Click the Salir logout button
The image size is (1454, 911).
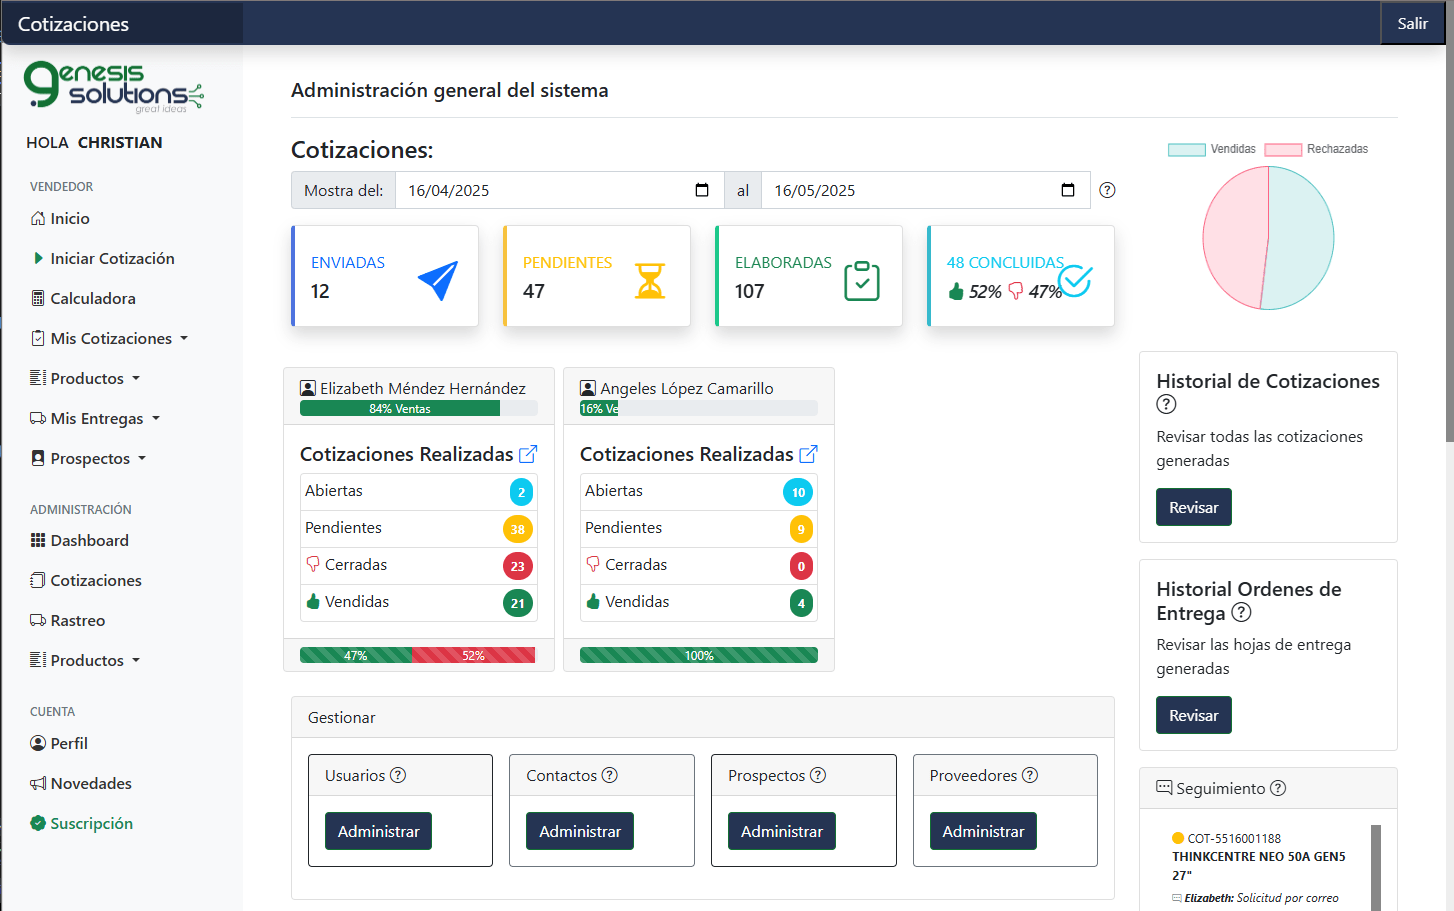click(x=1412, y=23)
